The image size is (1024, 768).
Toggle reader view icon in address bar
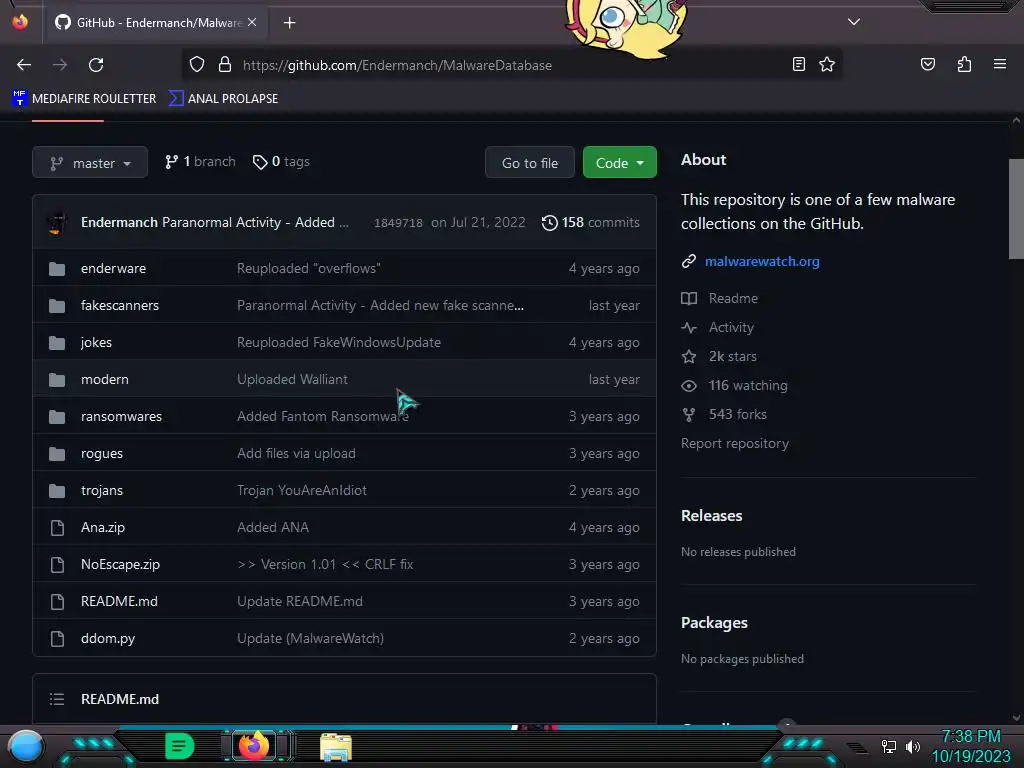pos(798,64)
